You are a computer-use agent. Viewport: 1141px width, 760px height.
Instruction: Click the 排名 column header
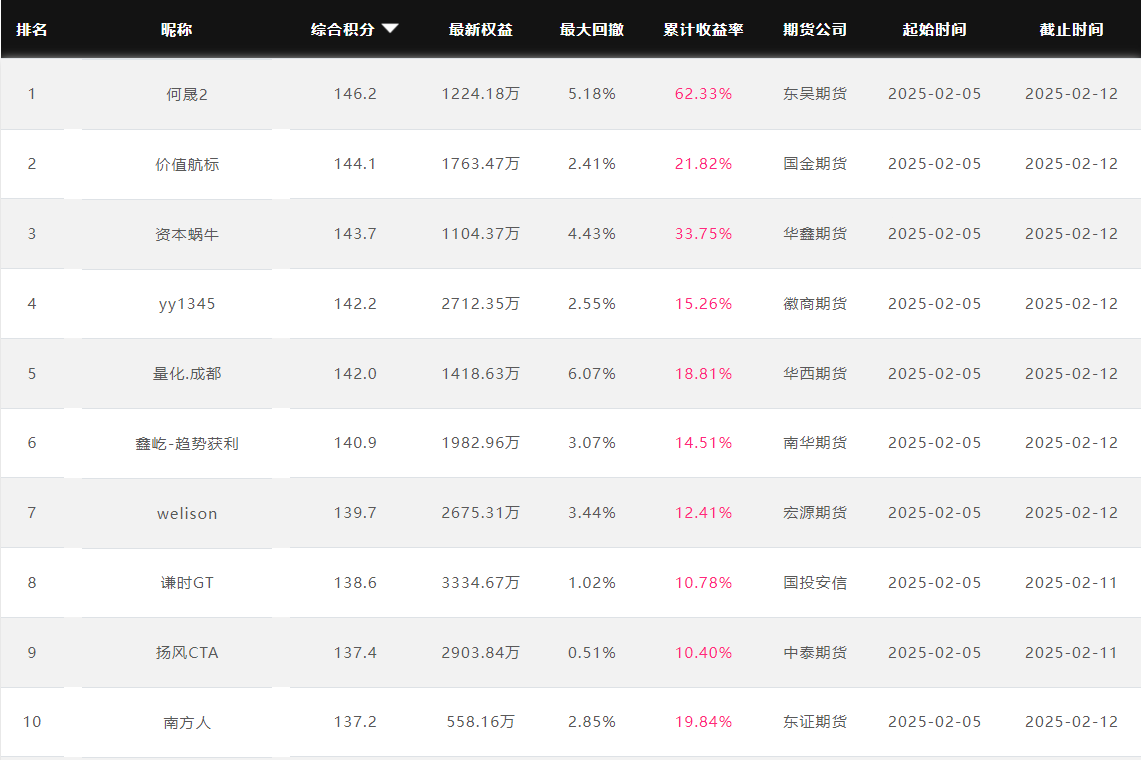[x=32, y=29]
